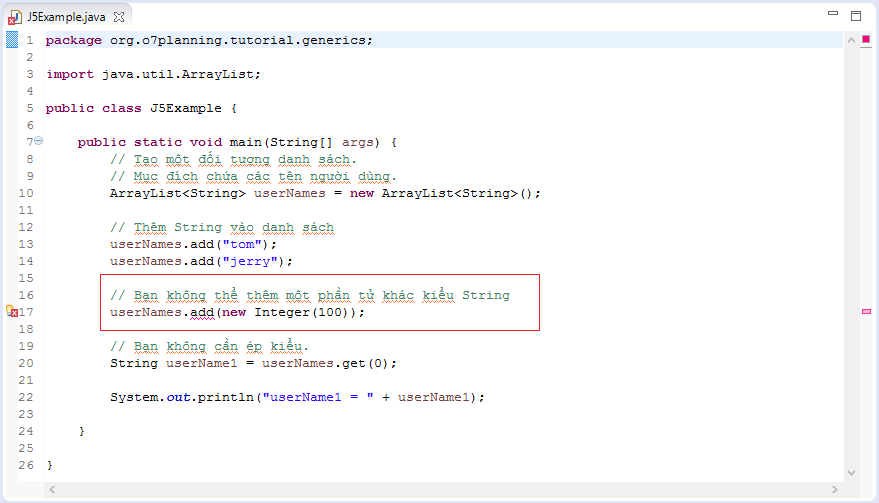Click the underlined 'add' on line 17
Screen dimensions: 879x503
click(x=202, y=312)
